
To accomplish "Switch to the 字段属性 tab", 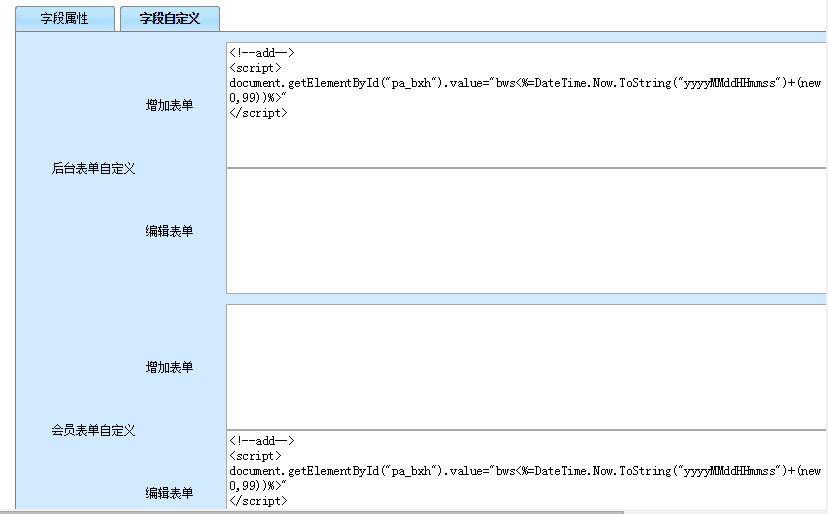I will pyautogui.click(x=64, y=19).
